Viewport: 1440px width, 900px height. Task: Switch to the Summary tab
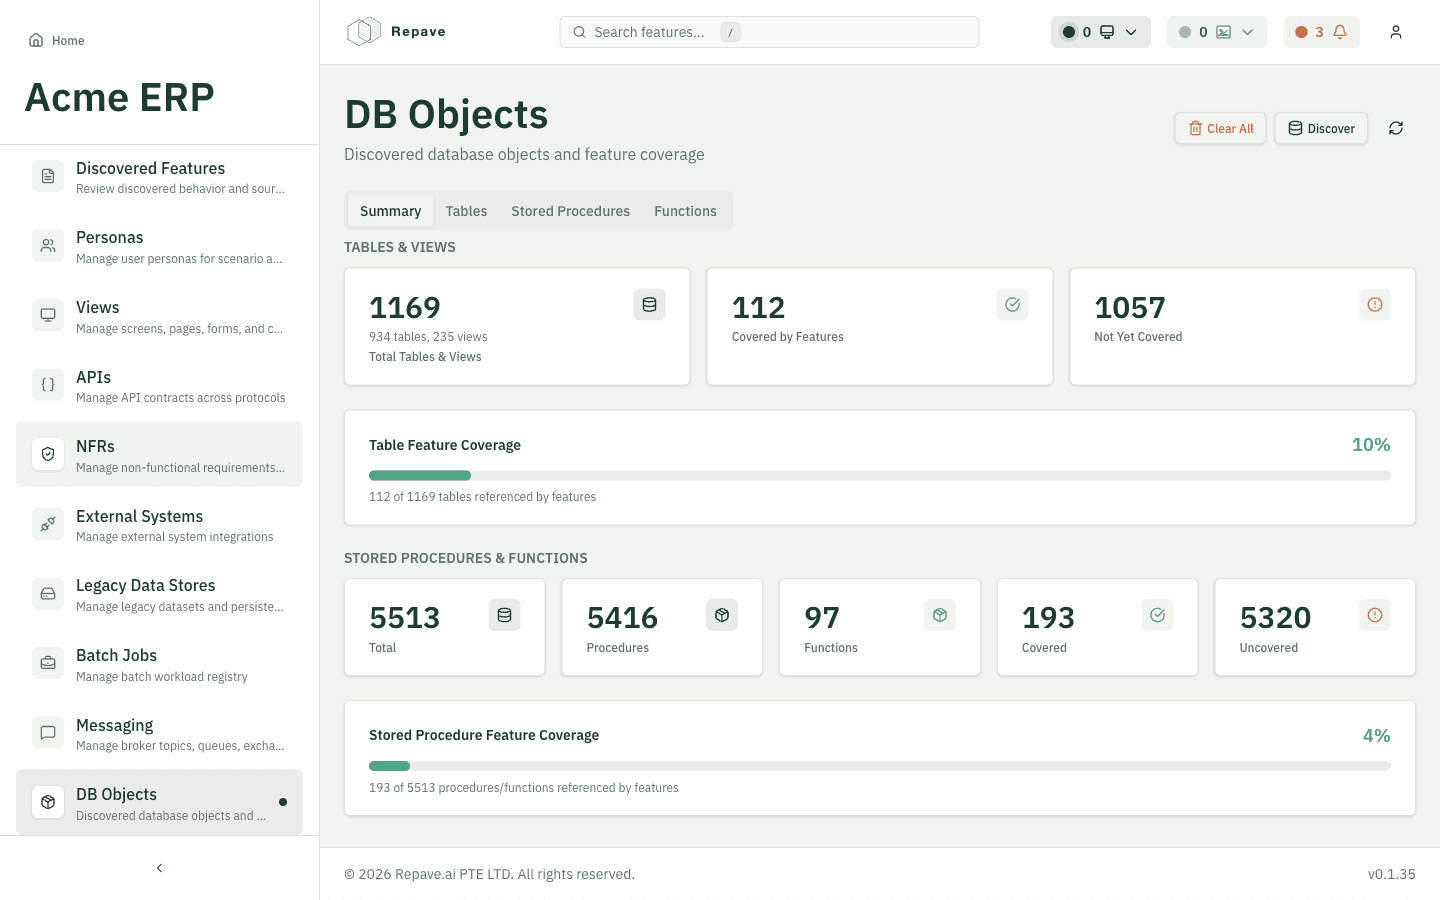[x=390, y=211]
